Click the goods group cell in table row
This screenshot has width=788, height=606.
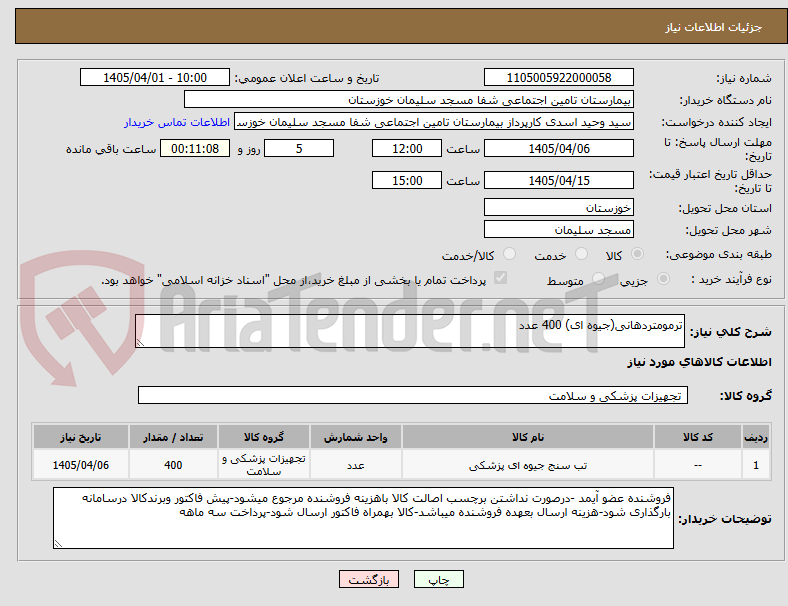[x=263, y=465]
